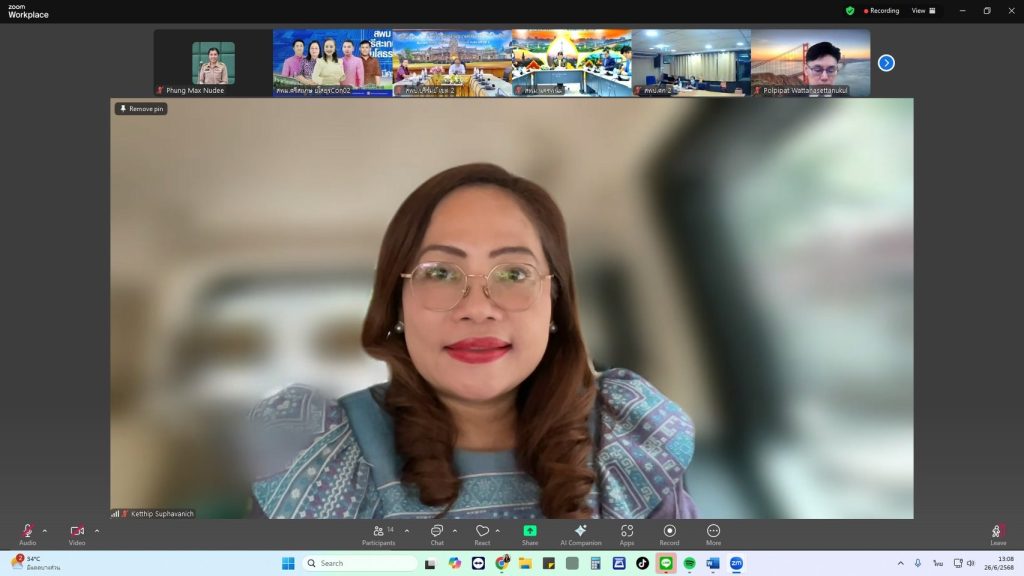The height and width of the screenshot is (576, 1024).
Task: Click the Remove pin button
Action: (141, 109)
